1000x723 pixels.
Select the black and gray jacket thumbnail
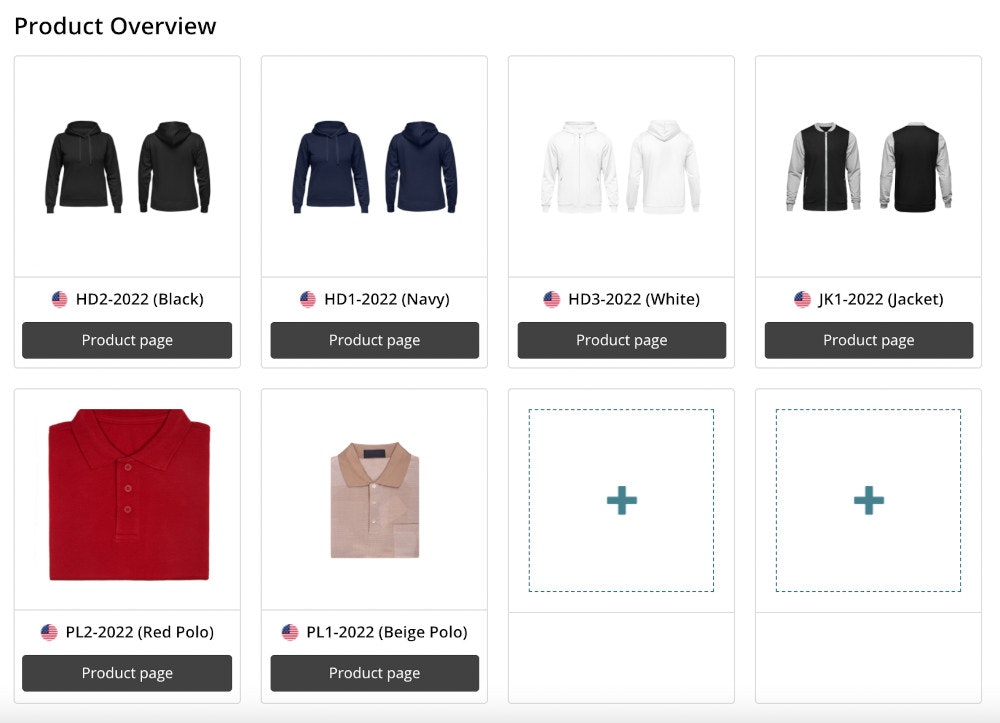(x=868, y=165)
